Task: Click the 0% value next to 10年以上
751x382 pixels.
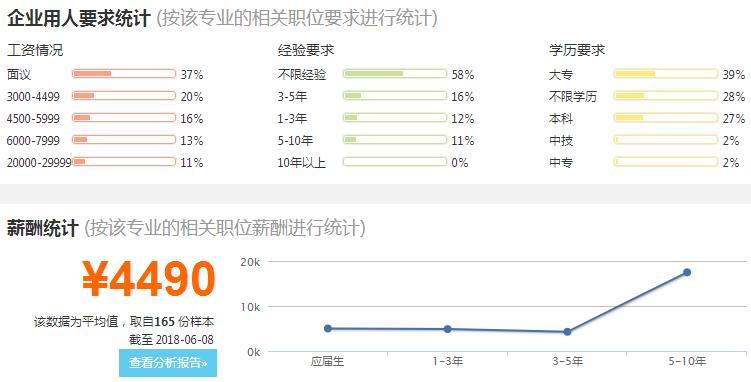Action: coord(460,163)
